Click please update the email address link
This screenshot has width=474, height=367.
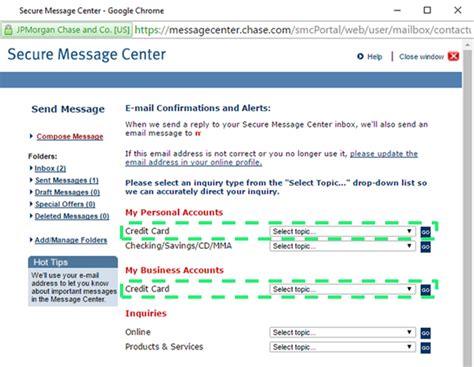click(271, 158)
